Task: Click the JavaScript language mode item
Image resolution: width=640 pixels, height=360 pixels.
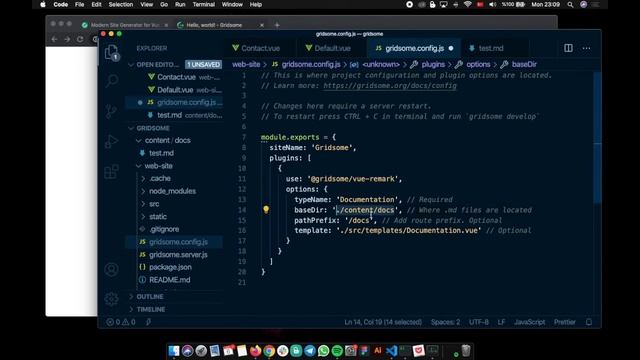Action: 529,322
